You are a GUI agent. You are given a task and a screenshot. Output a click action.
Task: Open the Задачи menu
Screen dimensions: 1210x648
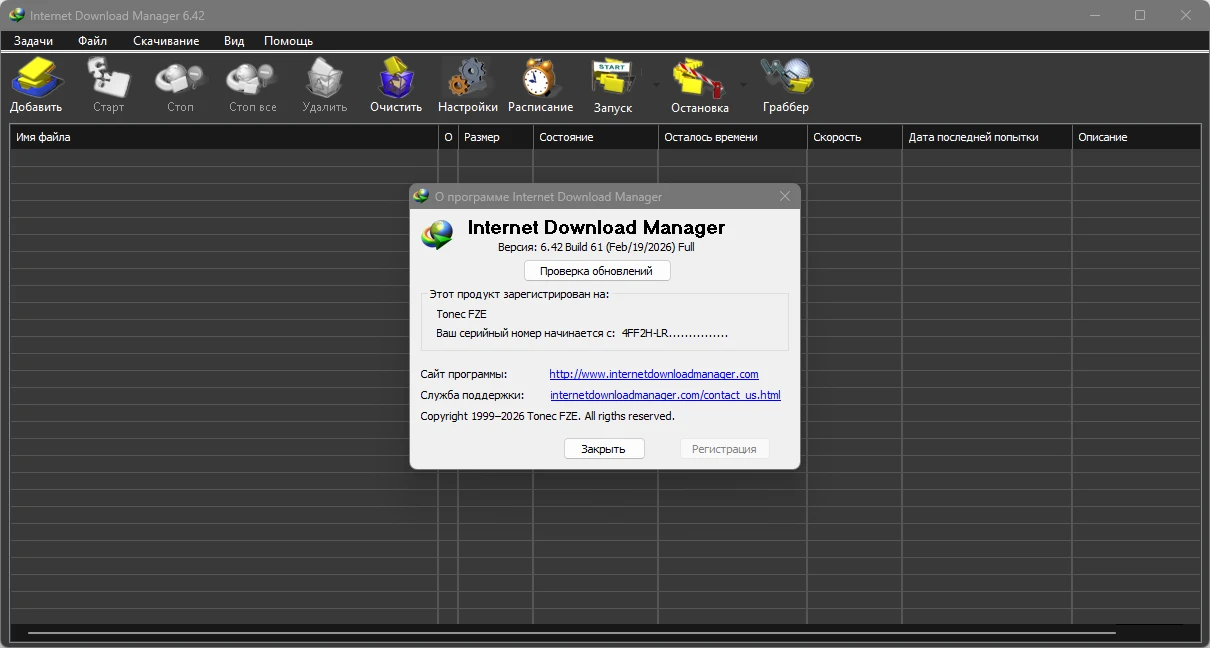[x=33, y=41]
